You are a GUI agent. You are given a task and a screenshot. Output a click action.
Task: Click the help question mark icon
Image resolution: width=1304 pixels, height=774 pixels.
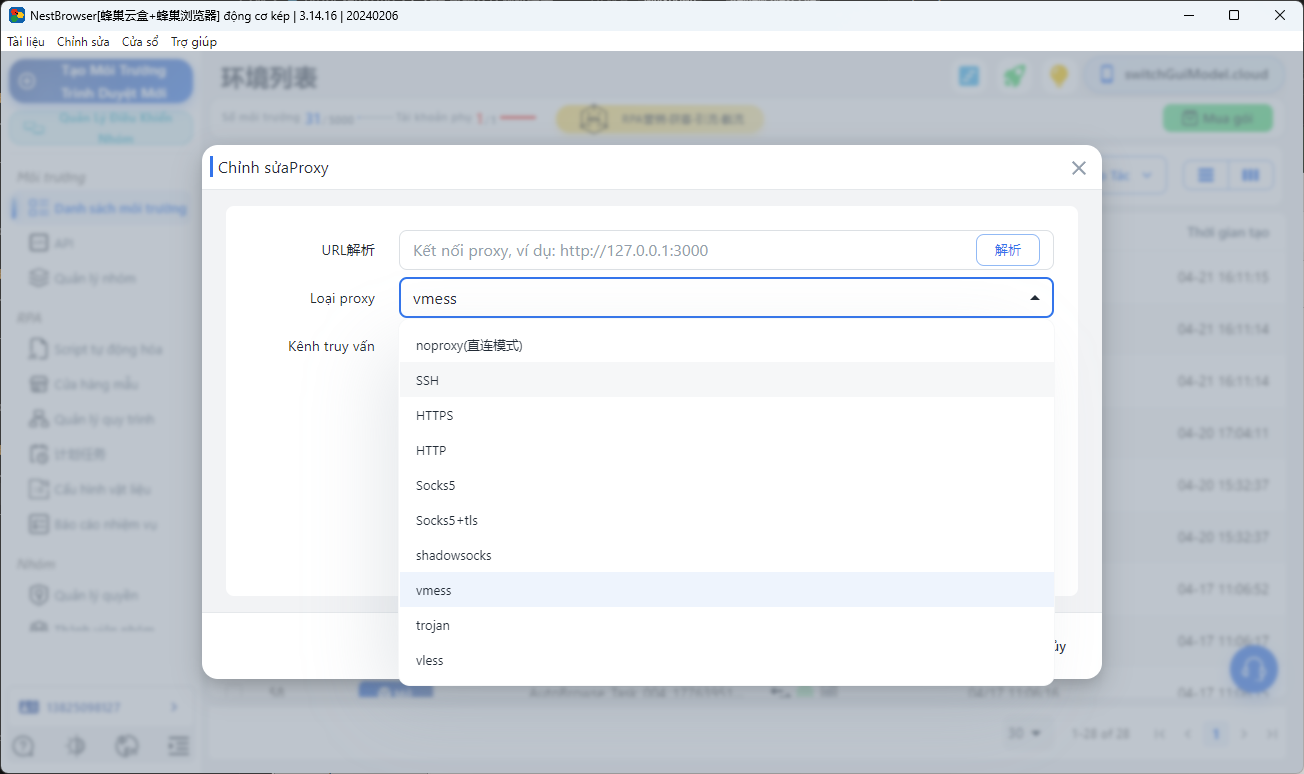23,746
